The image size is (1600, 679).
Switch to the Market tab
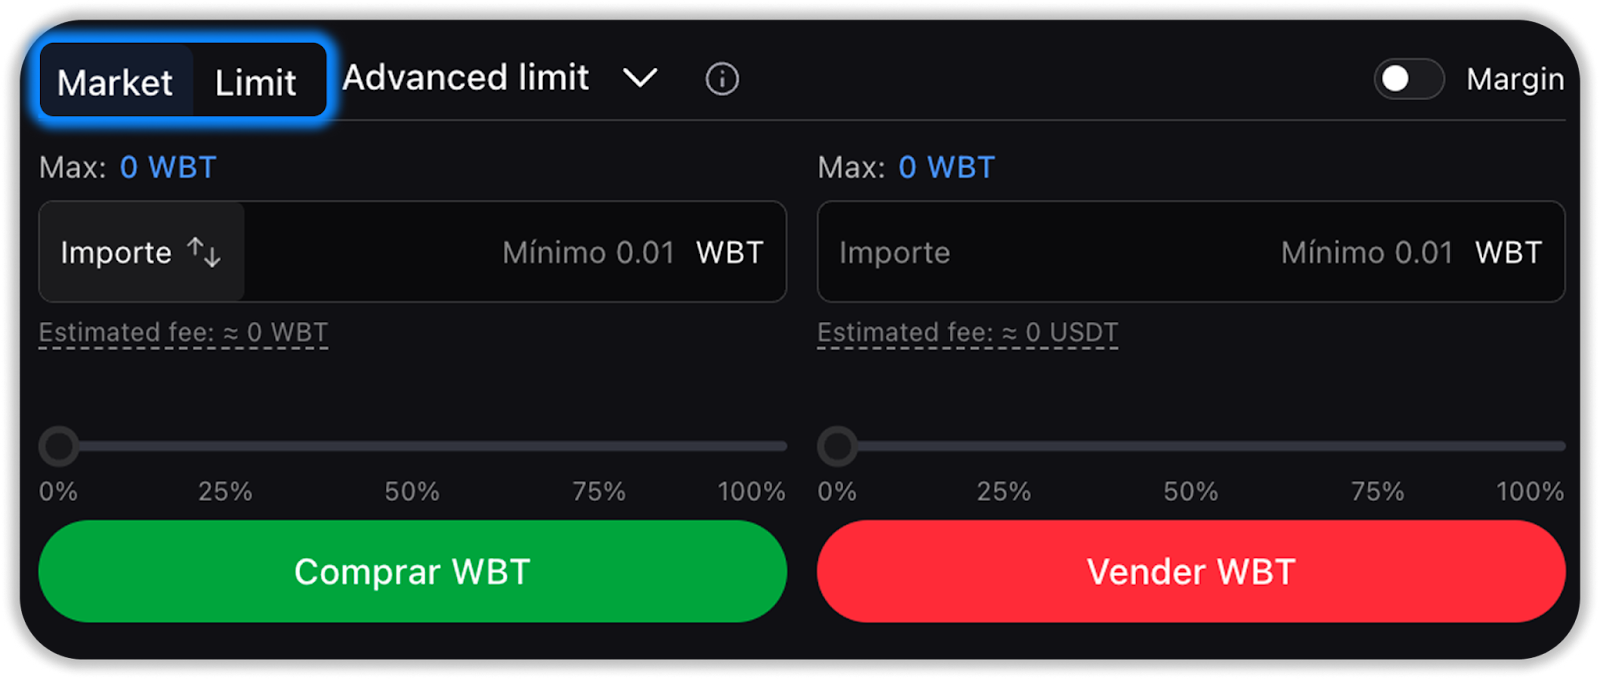pos(115,81)
